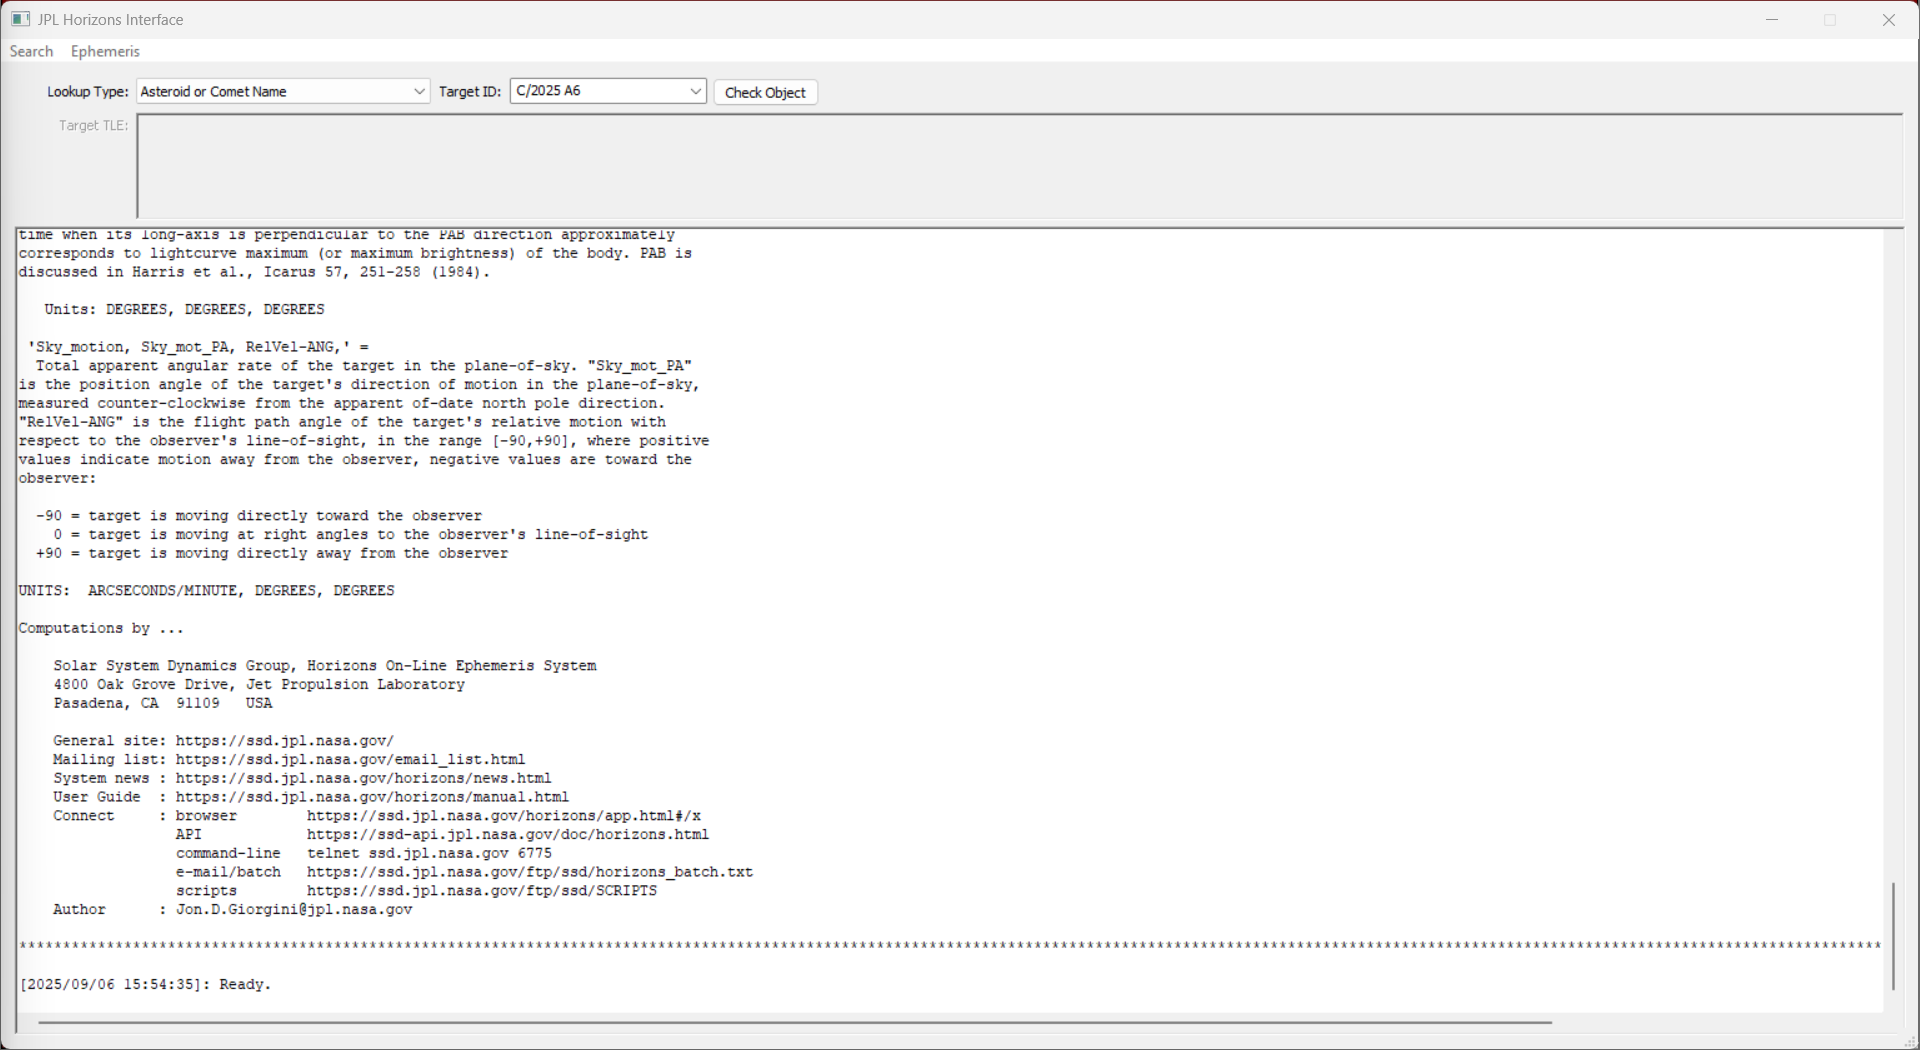This screenshot has width=1920, height=1050.
Task: Click '+90 = target is moving directly away' line
Action: point(272,554)
